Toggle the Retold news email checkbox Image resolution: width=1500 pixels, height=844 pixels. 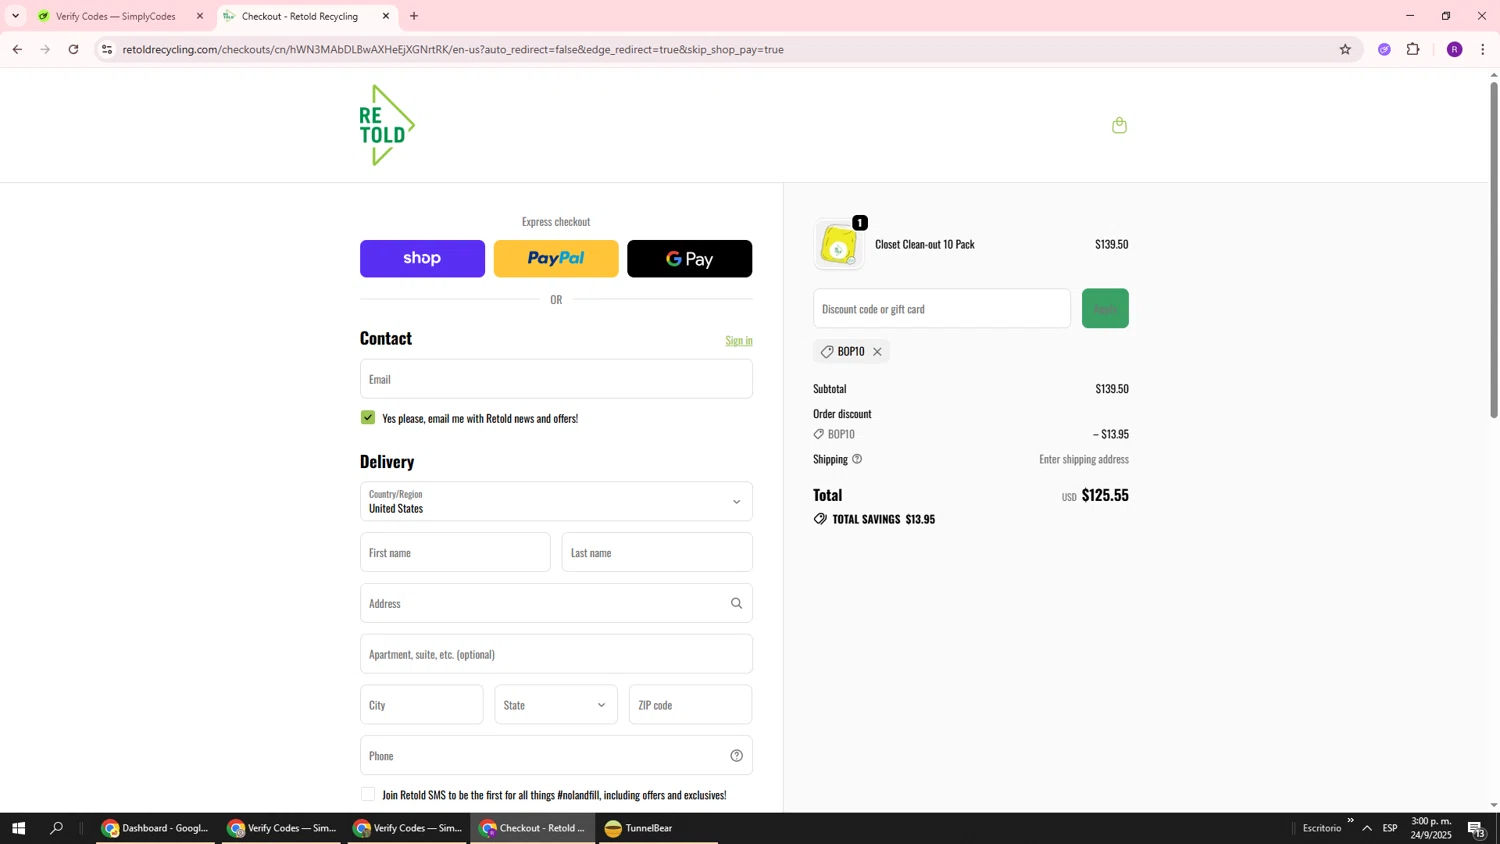[368, 418]
